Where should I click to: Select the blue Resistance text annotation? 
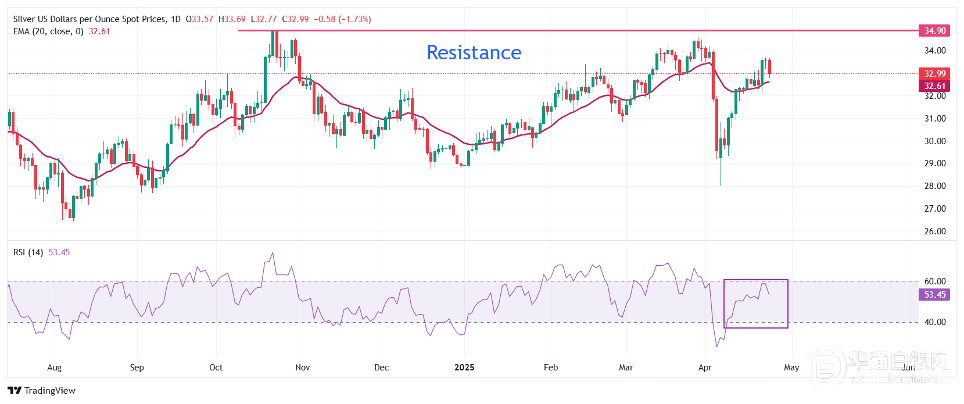click(x=473, y=53)
